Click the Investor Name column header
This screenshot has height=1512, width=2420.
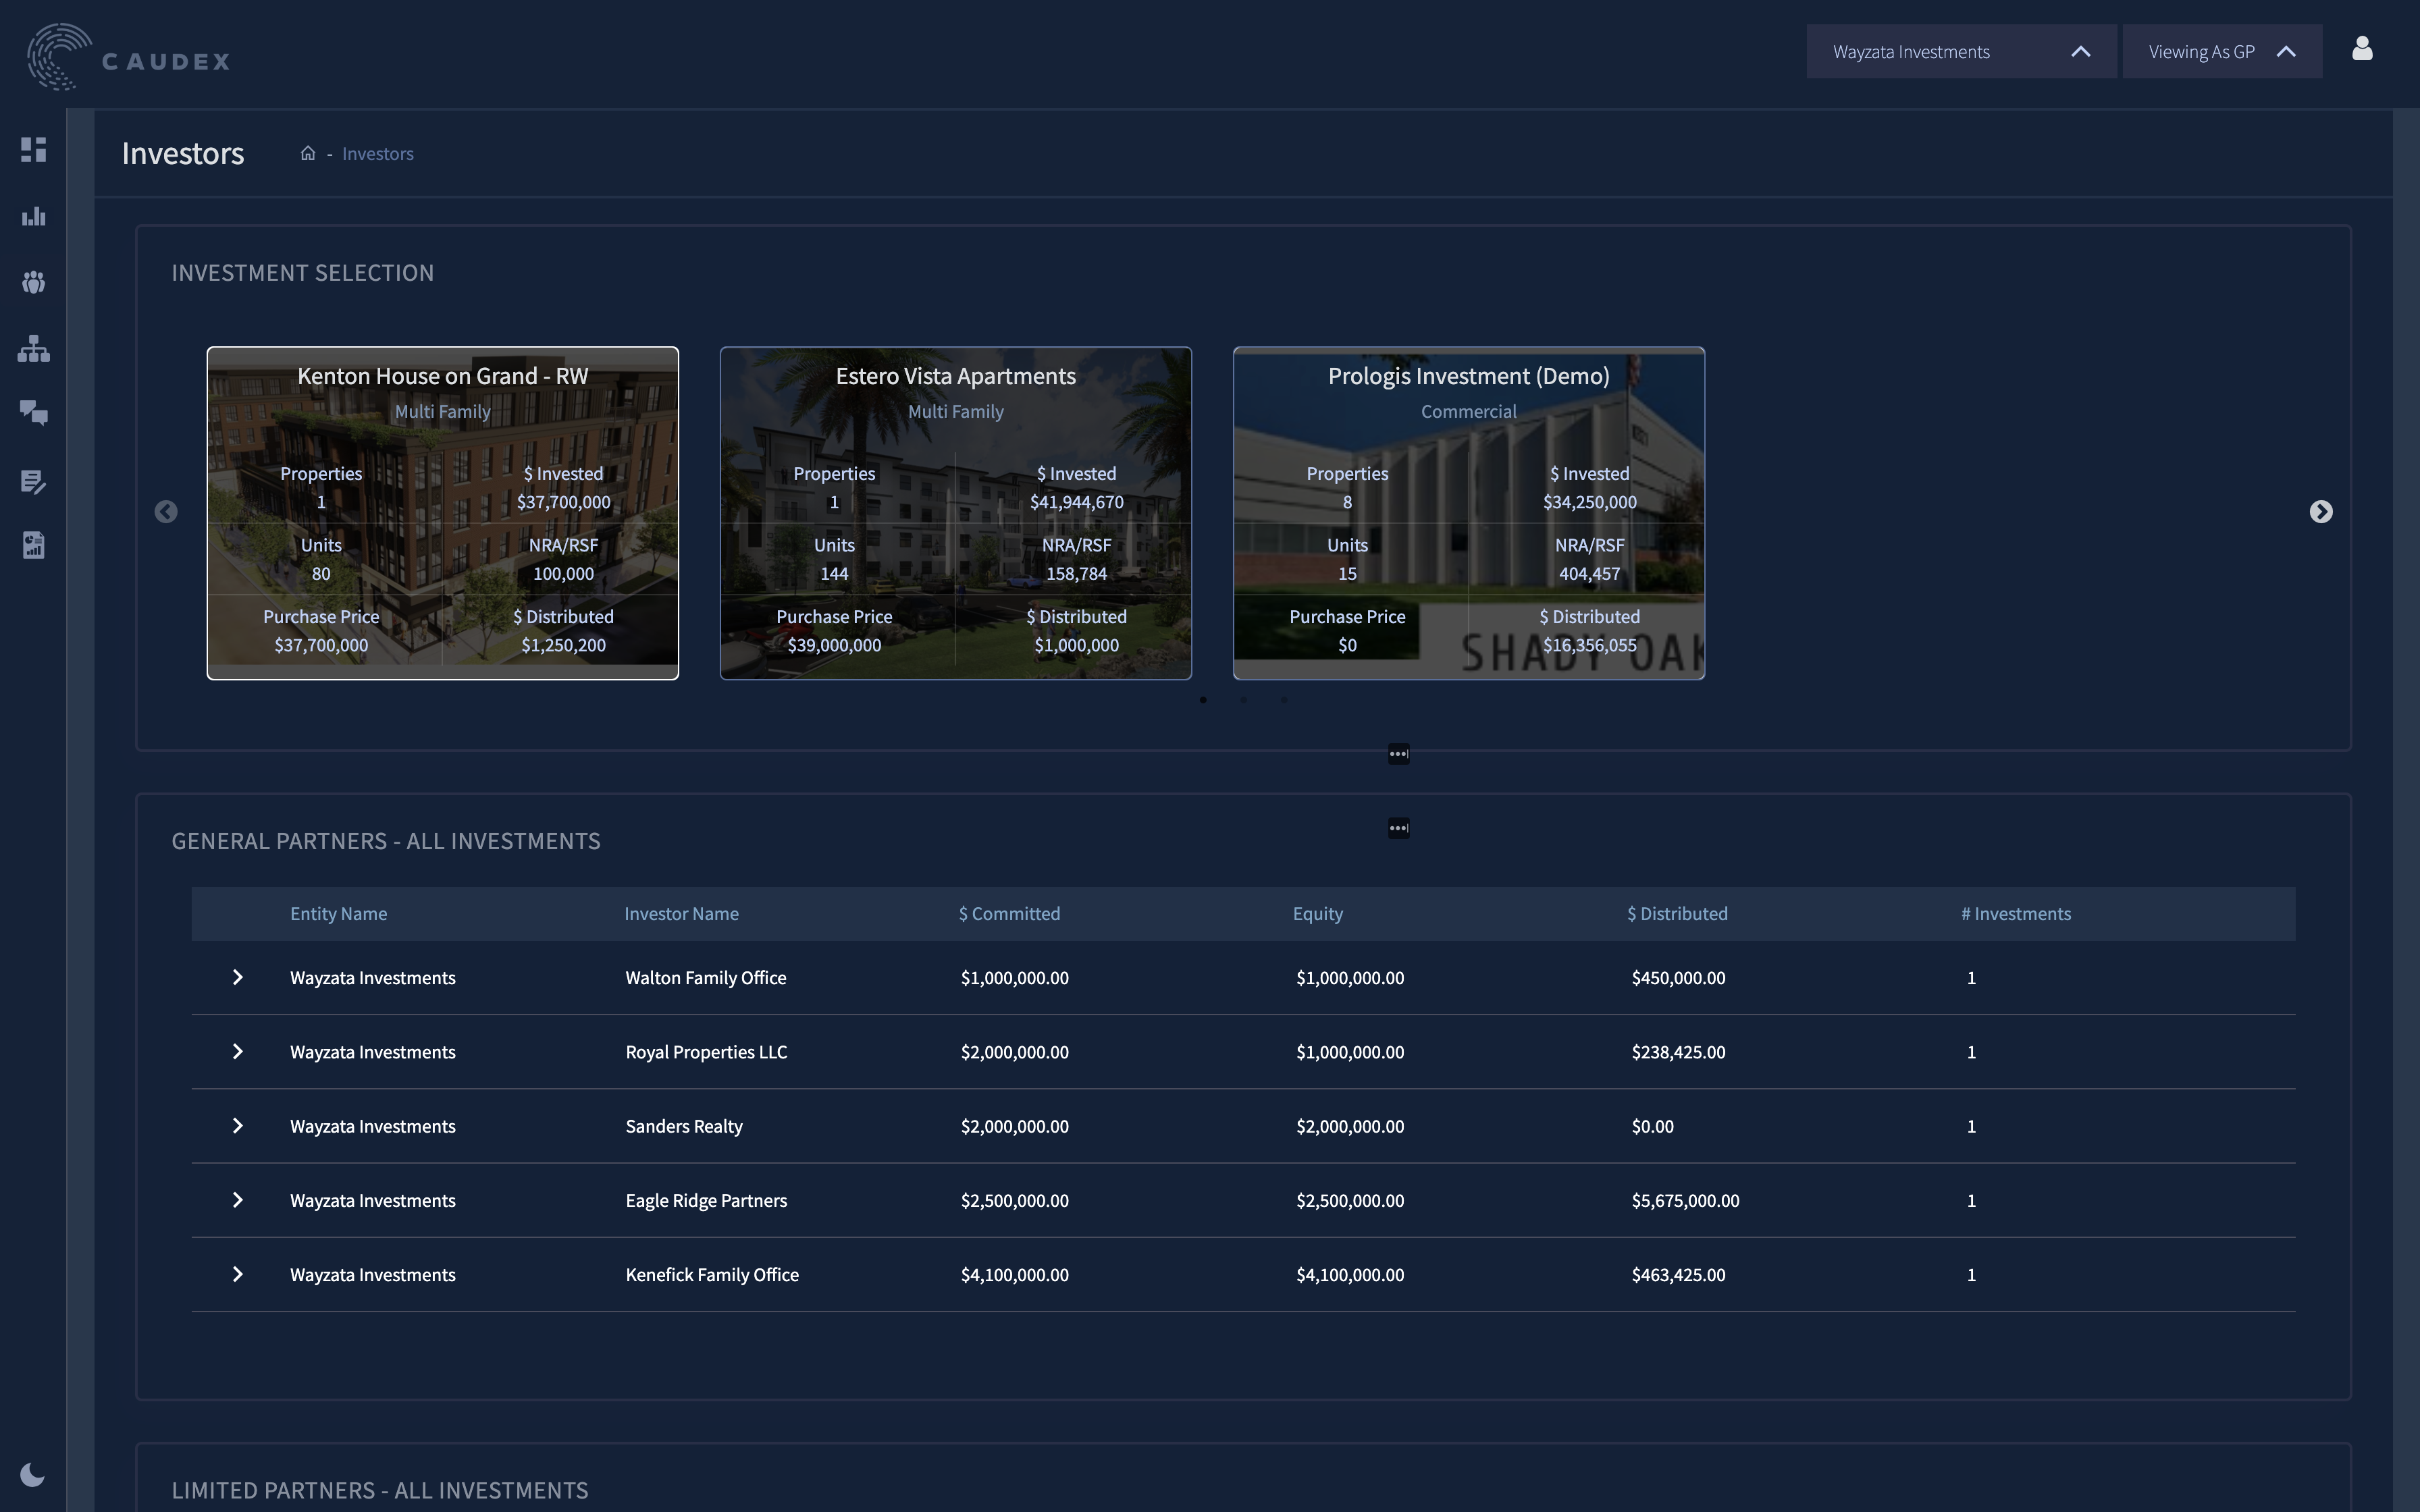pyautogui.click(x=681, y=914)
